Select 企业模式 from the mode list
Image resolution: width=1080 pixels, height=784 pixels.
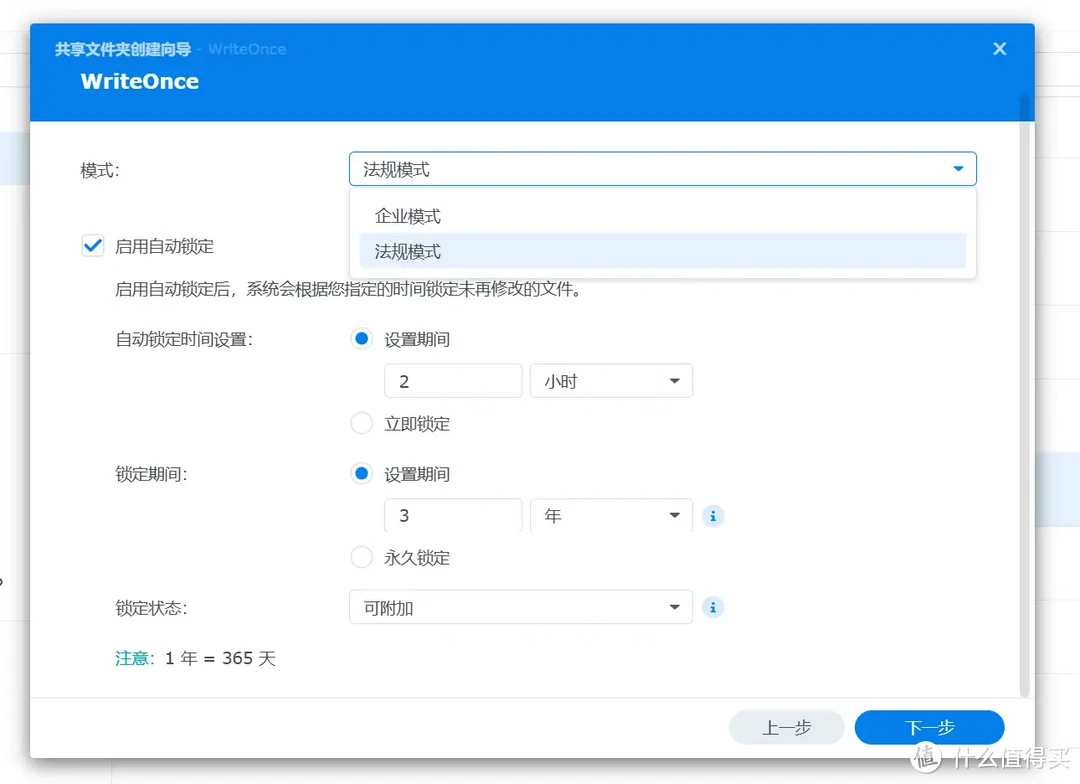pyautogui.click(x=408, y=215)
